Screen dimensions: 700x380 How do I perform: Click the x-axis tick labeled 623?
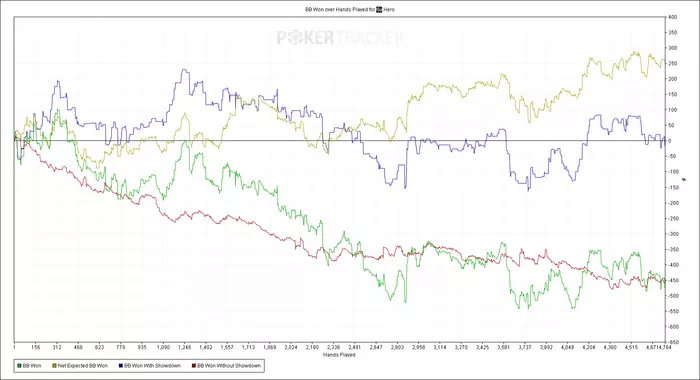click(x=100, y=347)
